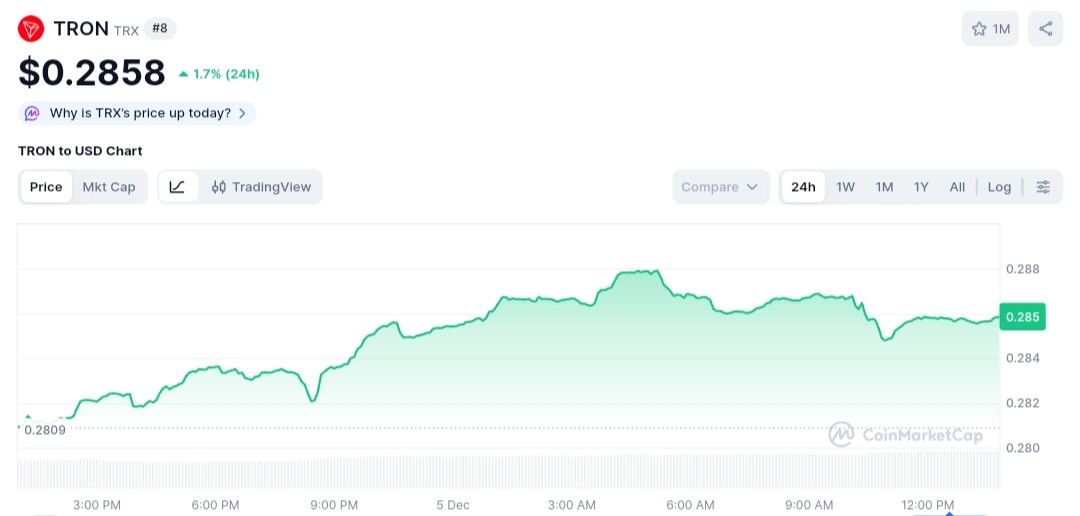Screen dimensions: 1080x516
Task: Click the red TRON logo icon
Action: (x=31, y=29)
